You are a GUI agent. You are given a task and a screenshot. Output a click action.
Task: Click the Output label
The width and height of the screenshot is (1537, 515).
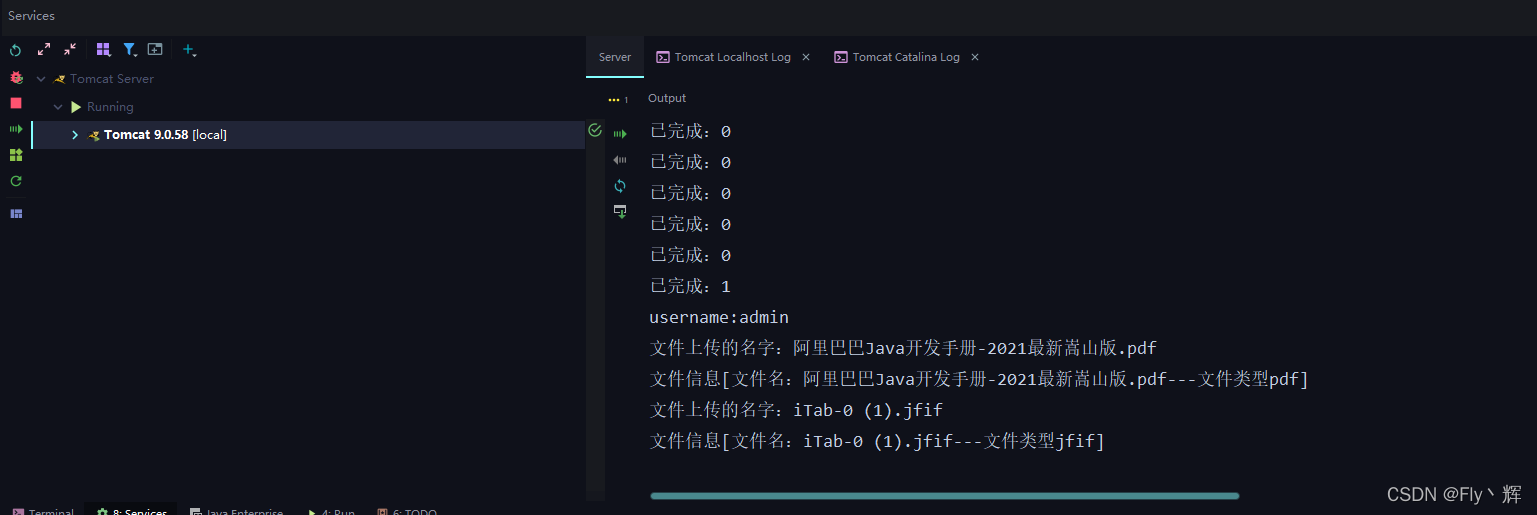click(667, 98)
